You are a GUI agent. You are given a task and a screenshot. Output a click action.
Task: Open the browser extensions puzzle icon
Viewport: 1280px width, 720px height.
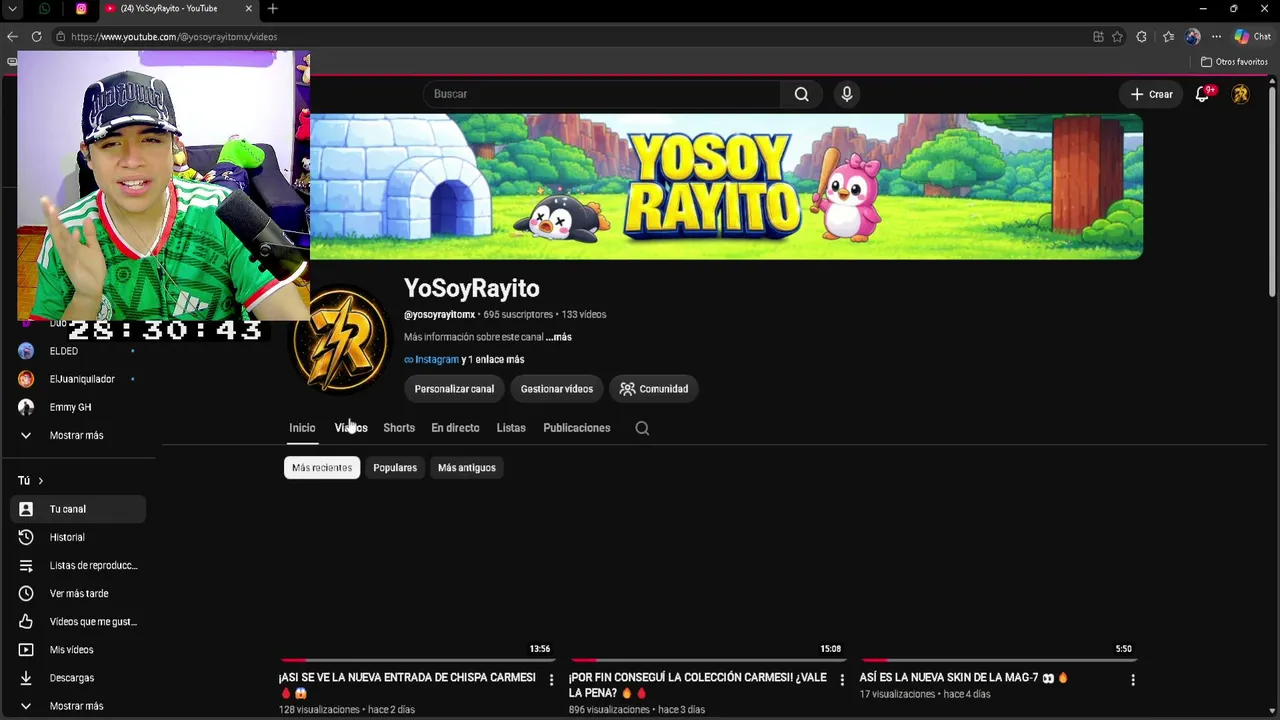point(1141,37)
